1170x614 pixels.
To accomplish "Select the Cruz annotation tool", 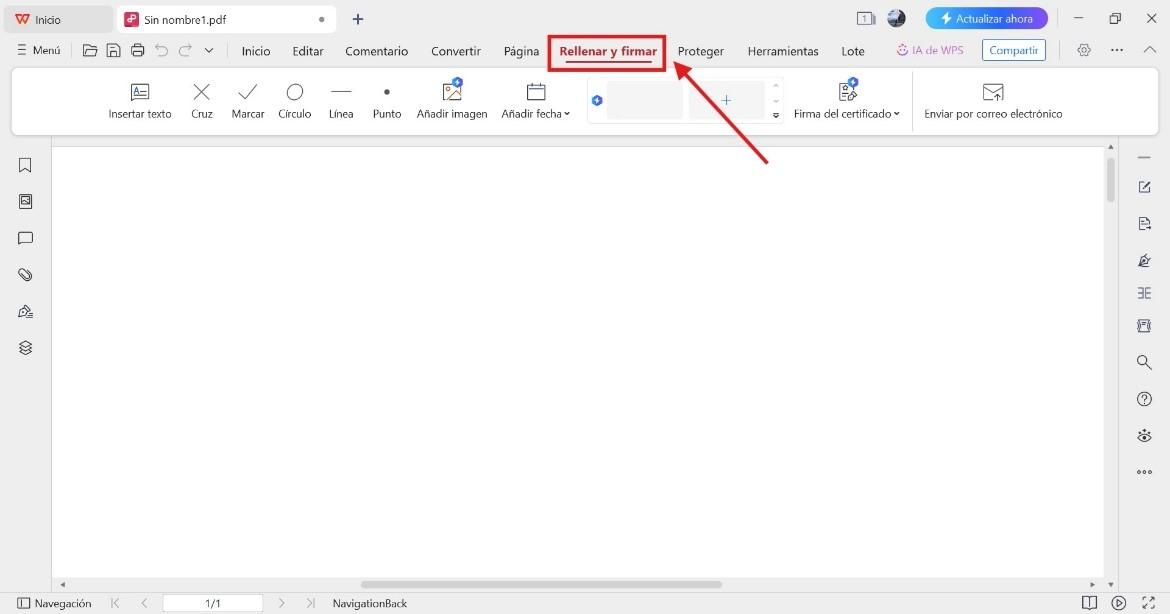I will click(202, 99).
